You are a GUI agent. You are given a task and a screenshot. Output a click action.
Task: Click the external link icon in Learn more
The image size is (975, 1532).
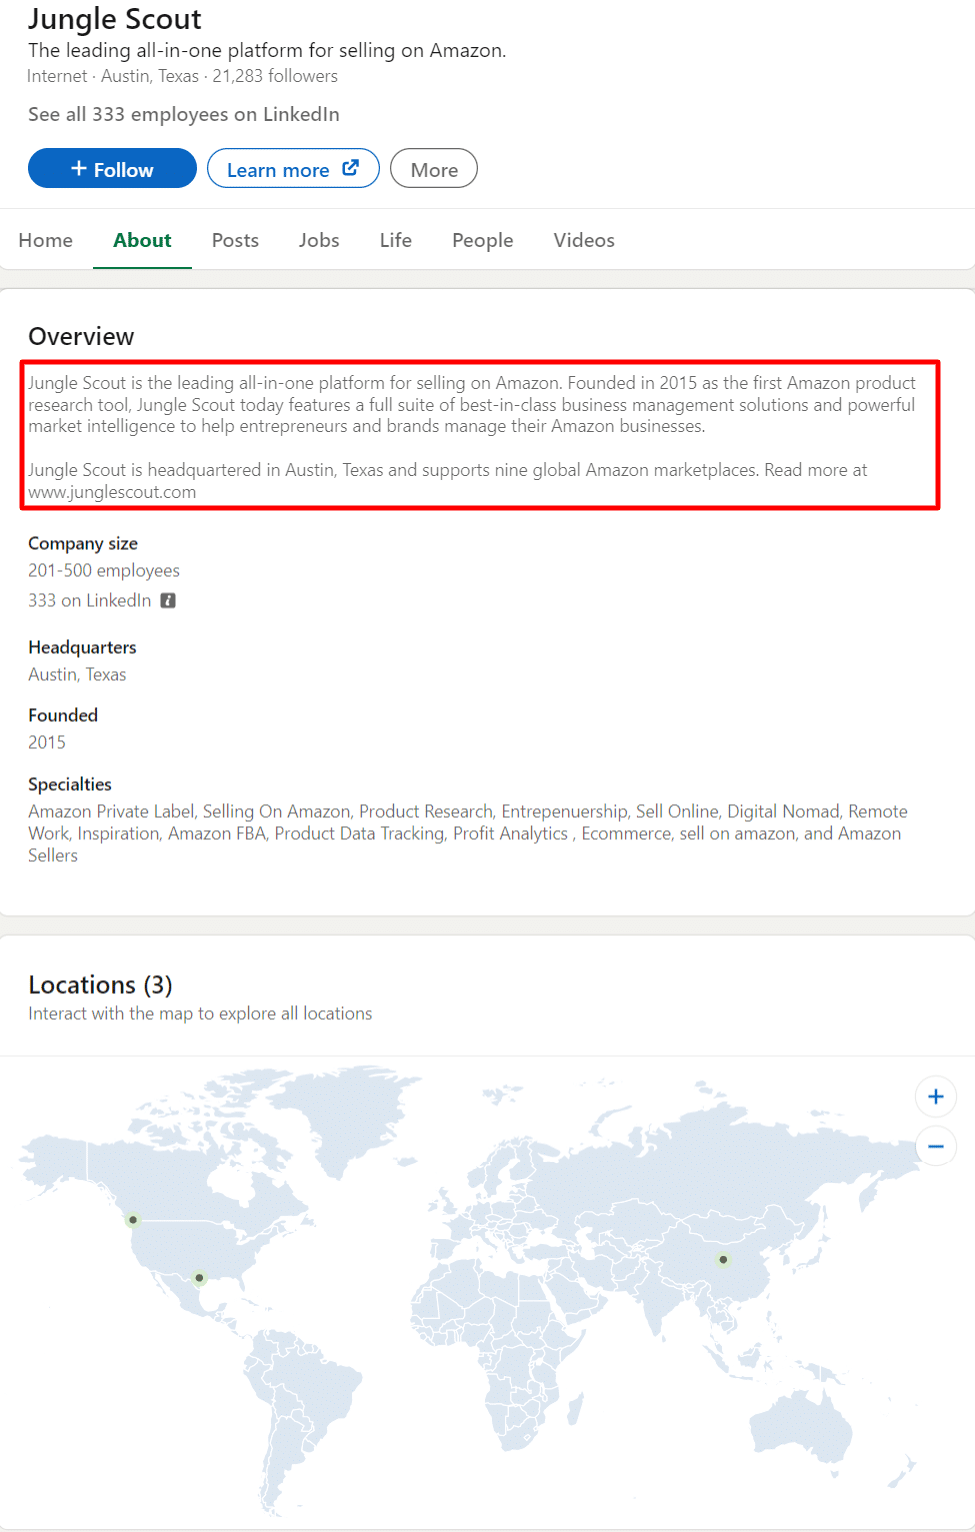350,168
